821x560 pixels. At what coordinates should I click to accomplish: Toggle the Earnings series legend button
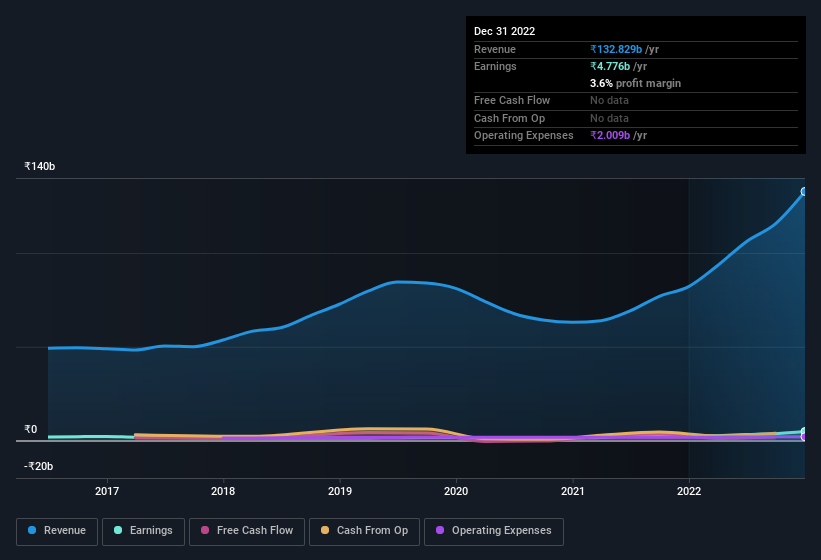pos(143,531)
